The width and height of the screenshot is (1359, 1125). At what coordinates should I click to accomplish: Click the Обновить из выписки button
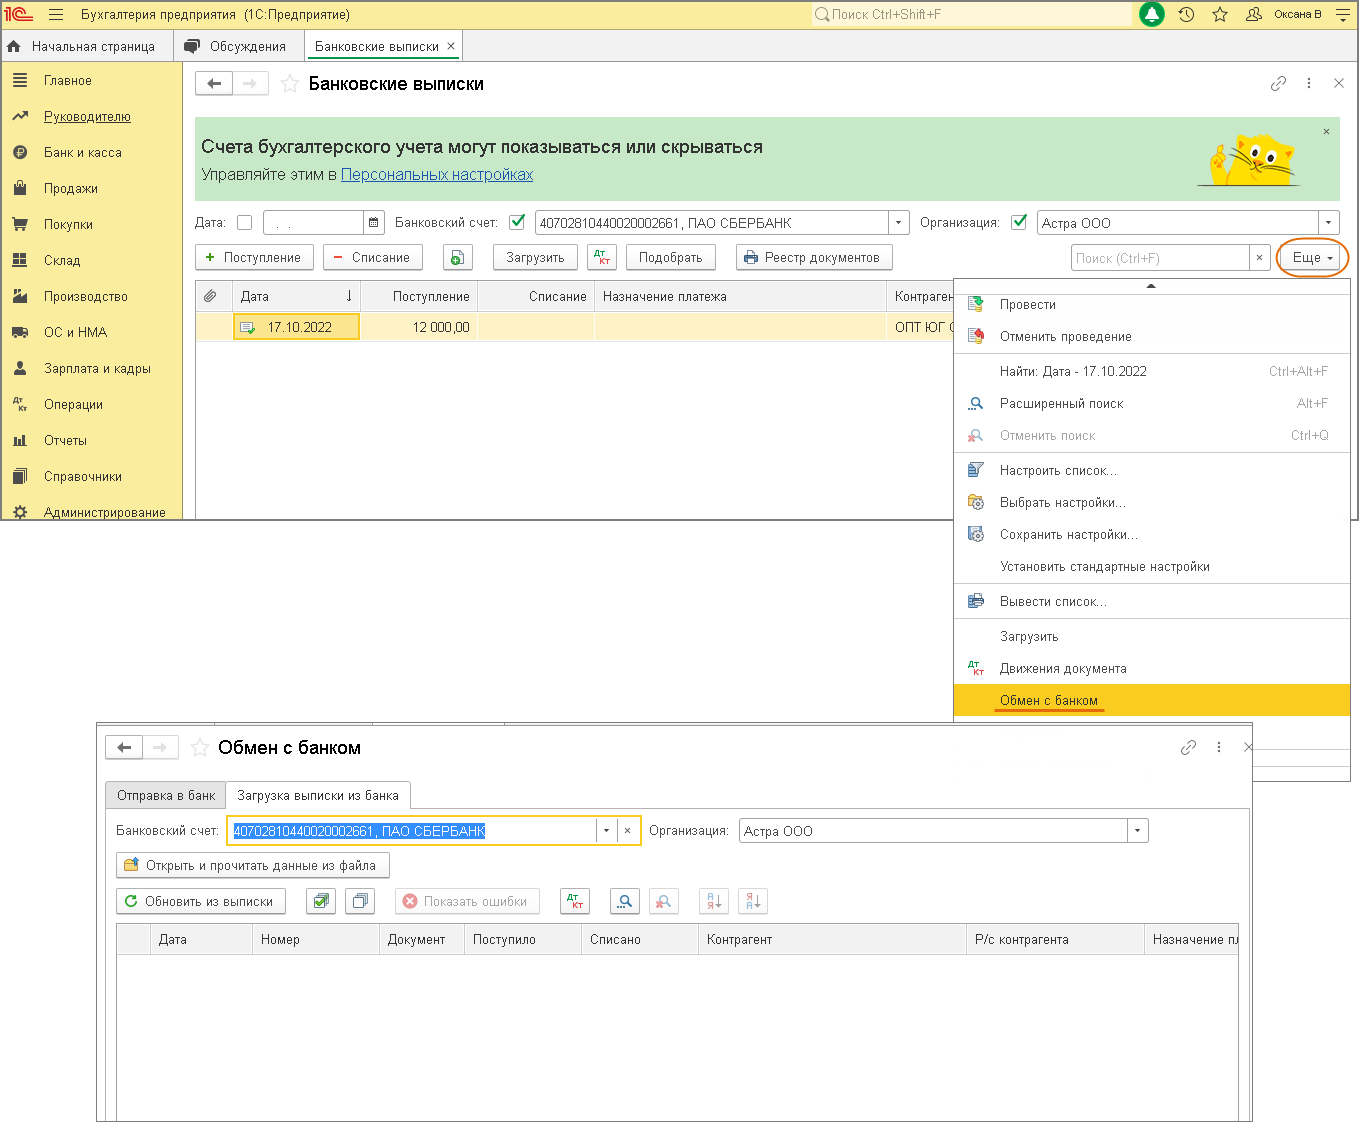click(x=201, y=901)
